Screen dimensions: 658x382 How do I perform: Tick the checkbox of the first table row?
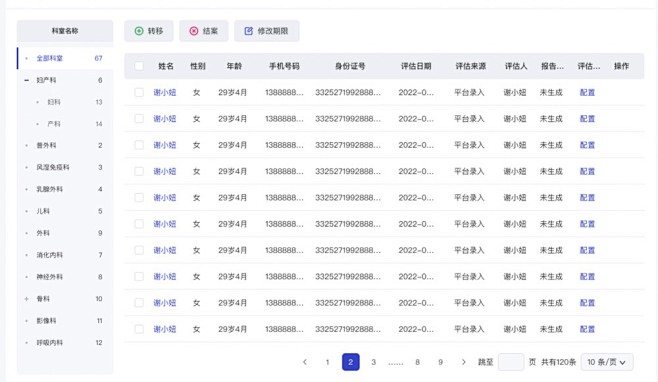click(139, 92)
